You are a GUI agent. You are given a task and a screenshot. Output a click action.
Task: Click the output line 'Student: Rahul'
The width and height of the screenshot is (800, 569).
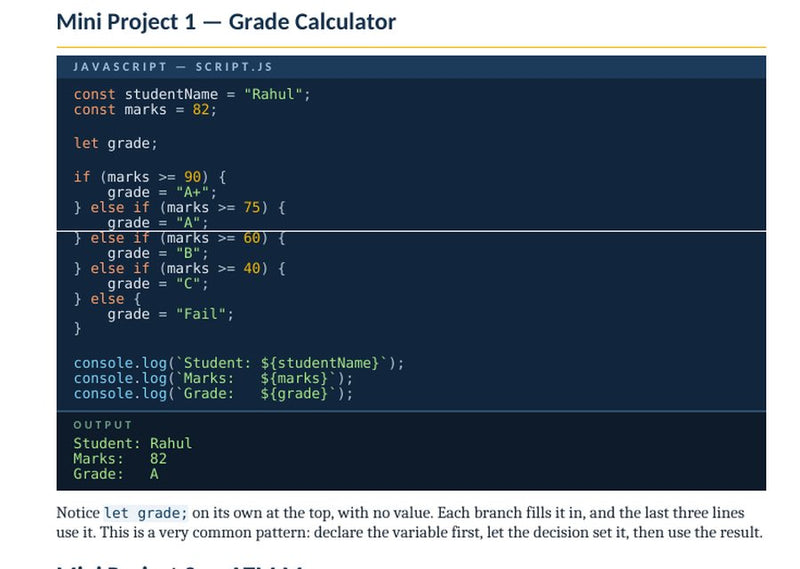pos(133,443)
